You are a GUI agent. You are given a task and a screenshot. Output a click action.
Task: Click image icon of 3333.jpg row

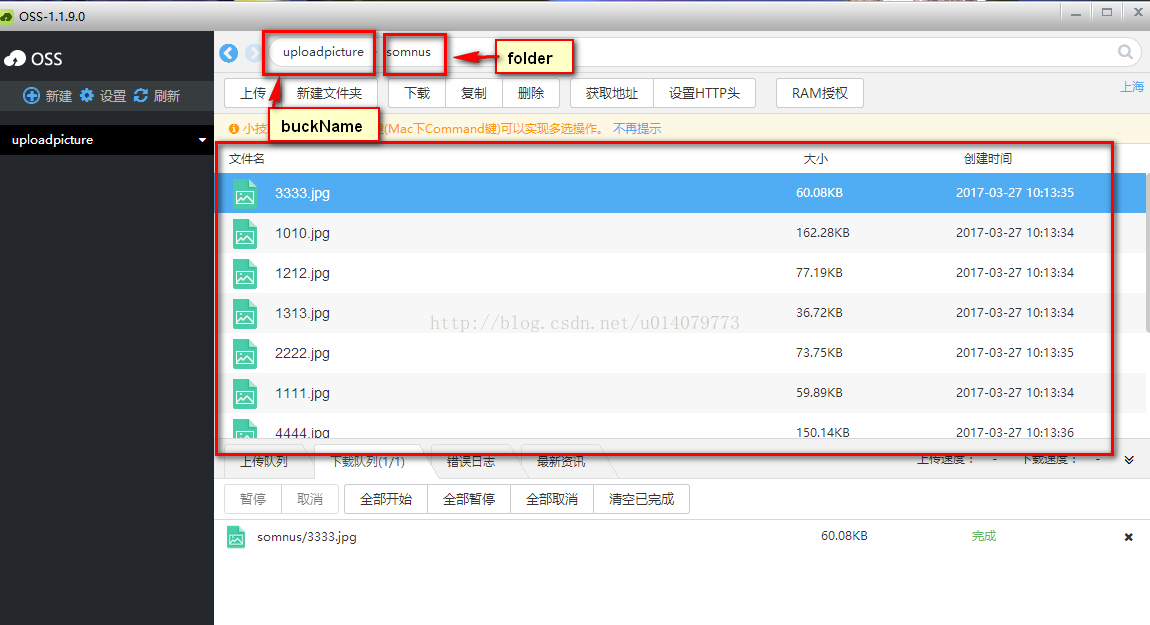point(245,193)
